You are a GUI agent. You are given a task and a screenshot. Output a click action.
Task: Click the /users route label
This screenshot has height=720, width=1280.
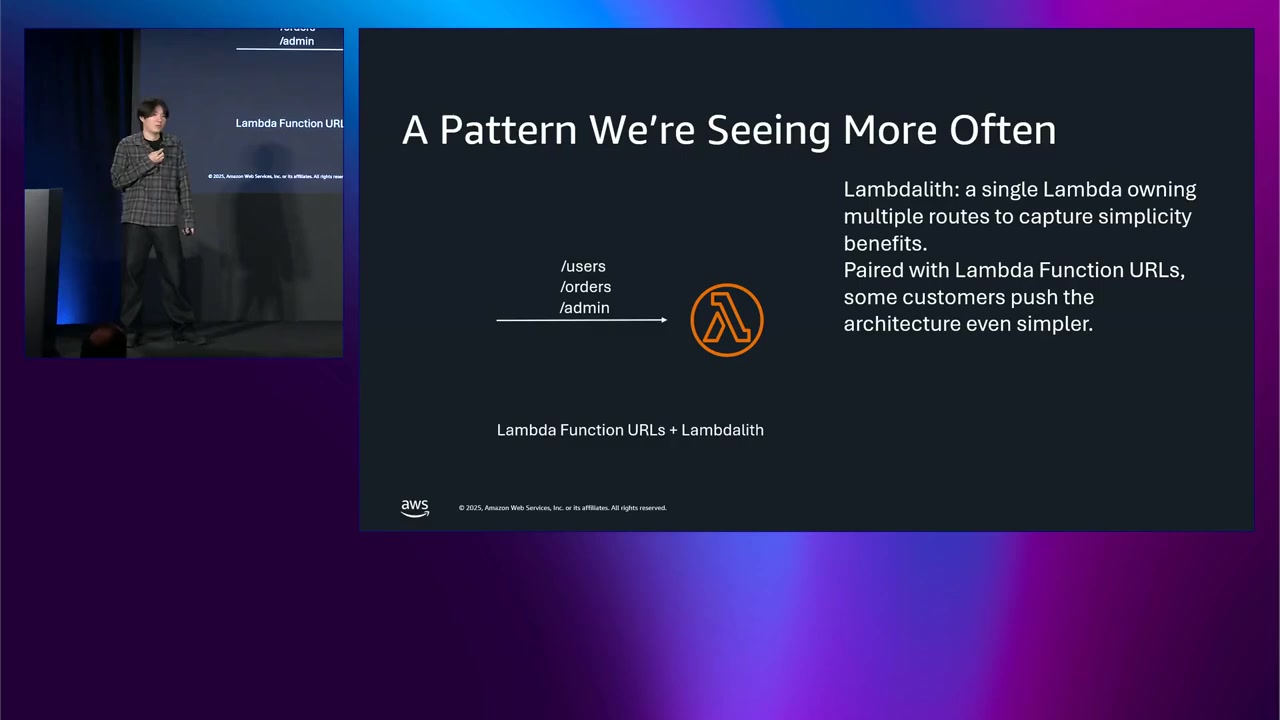click(583, 266)
